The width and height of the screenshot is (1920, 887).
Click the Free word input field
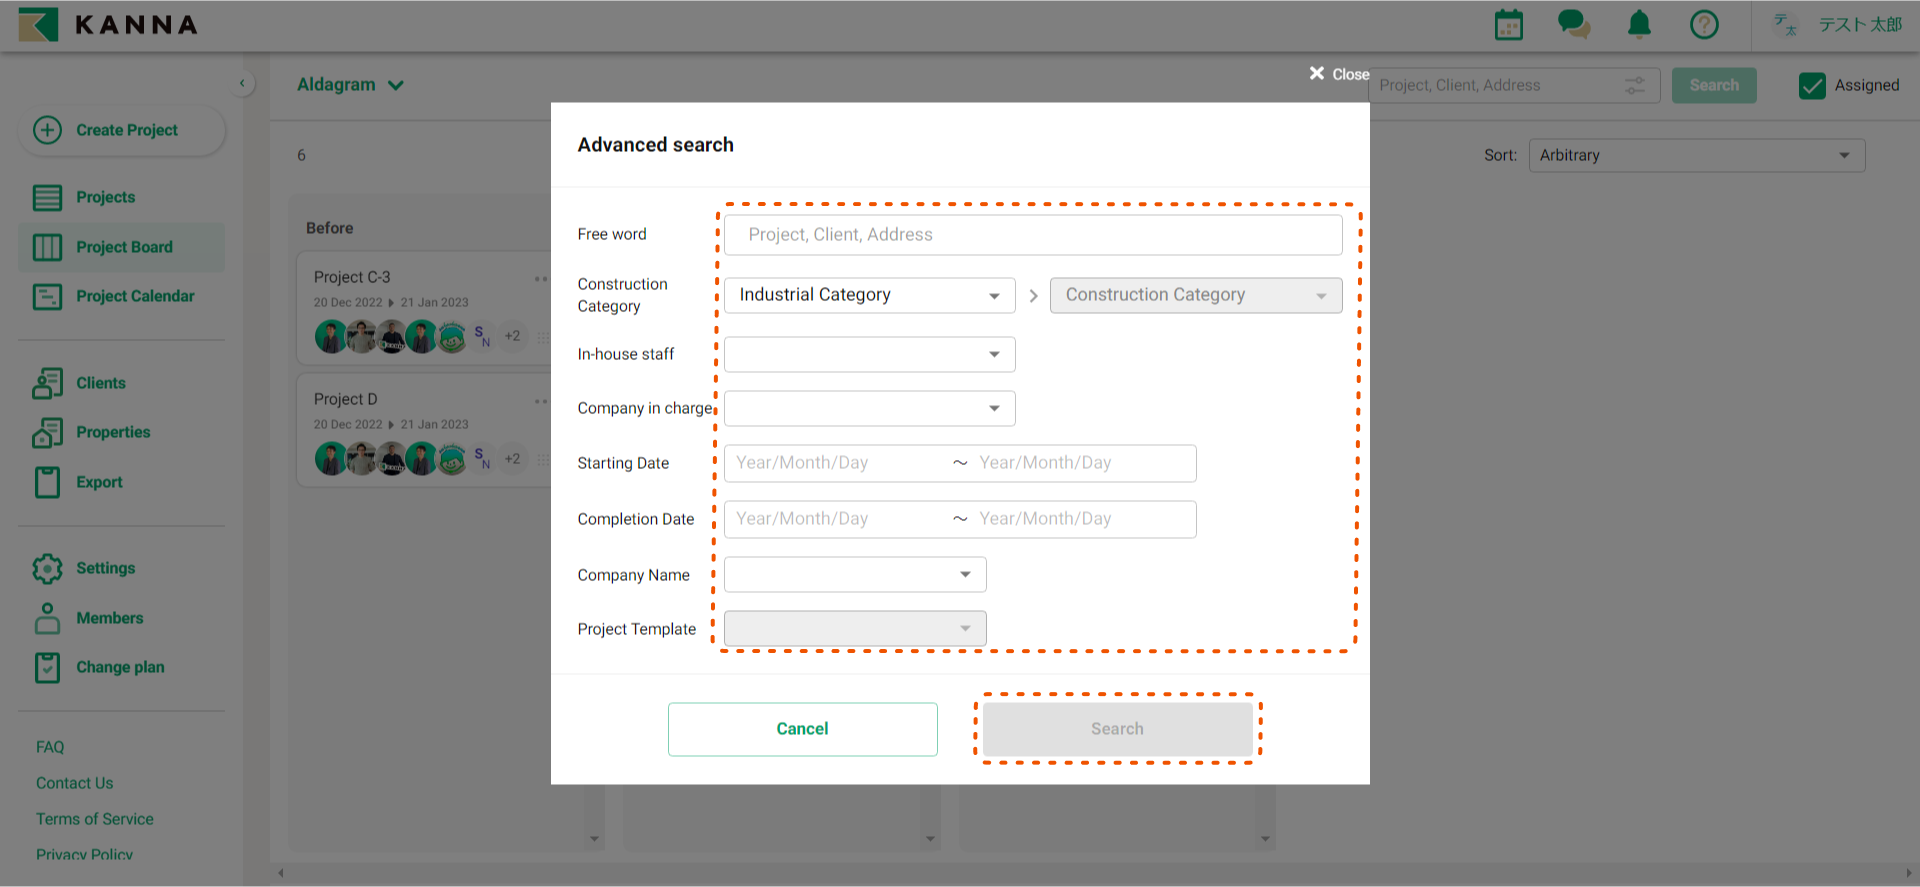tap(1032, 235)
